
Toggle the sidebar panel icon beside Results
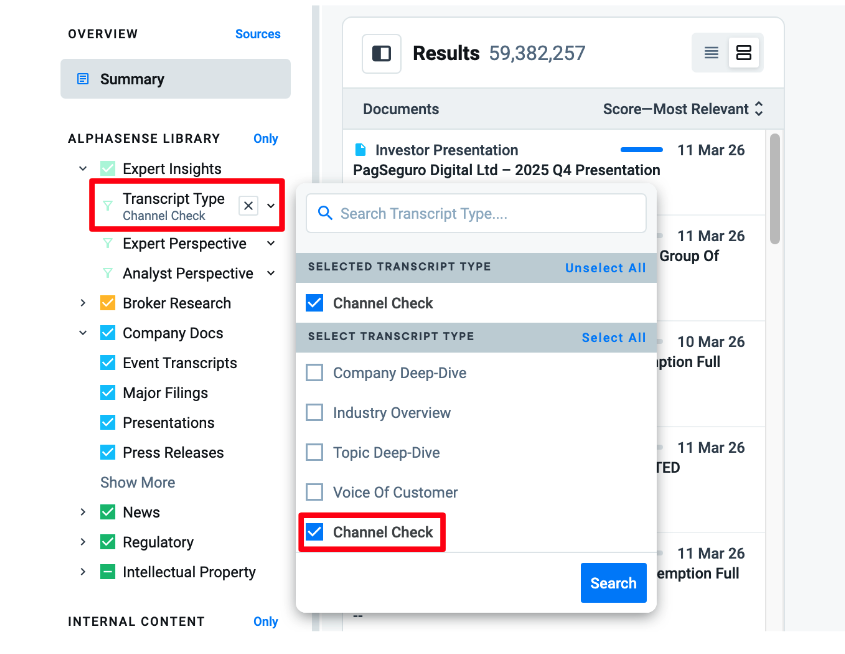(x=382, y=53)
